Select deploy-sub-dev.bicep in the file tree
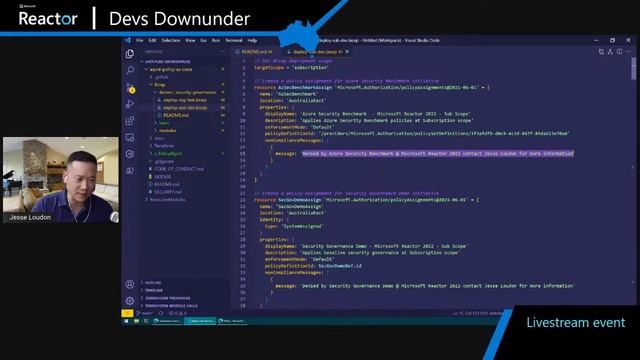640x360 pixels. [x=185, y=108]
